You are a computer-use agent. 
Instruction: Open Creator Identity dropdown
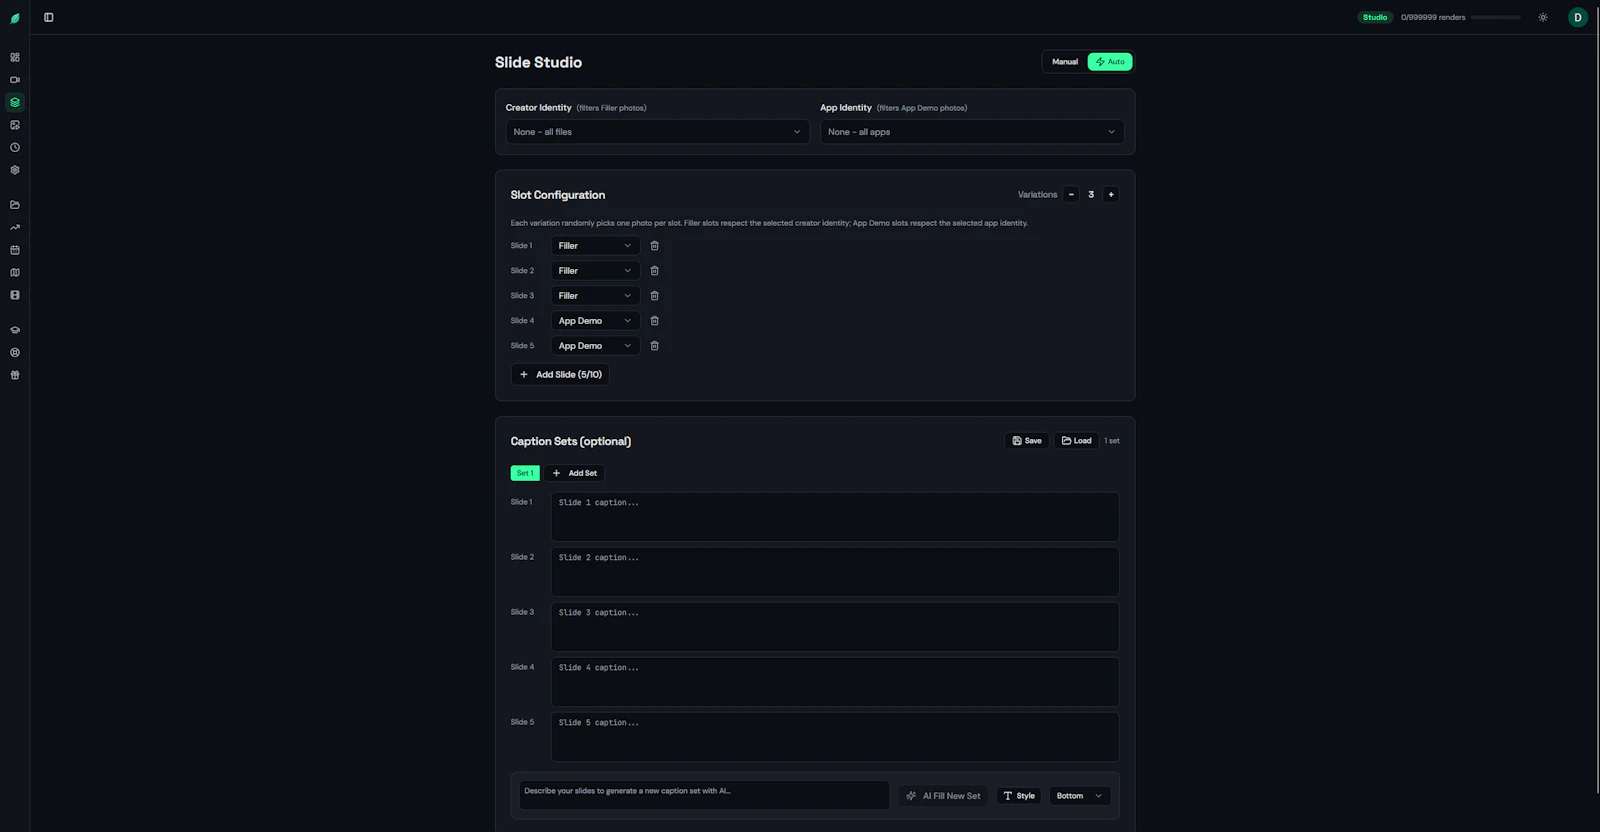point(658,132)
